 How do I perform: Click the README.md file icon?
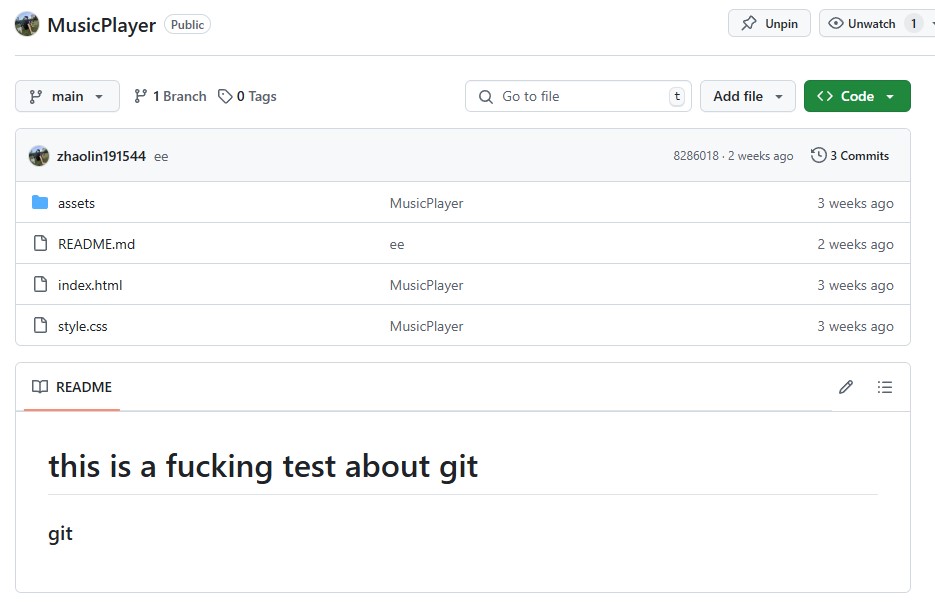[x=40, y=244]
